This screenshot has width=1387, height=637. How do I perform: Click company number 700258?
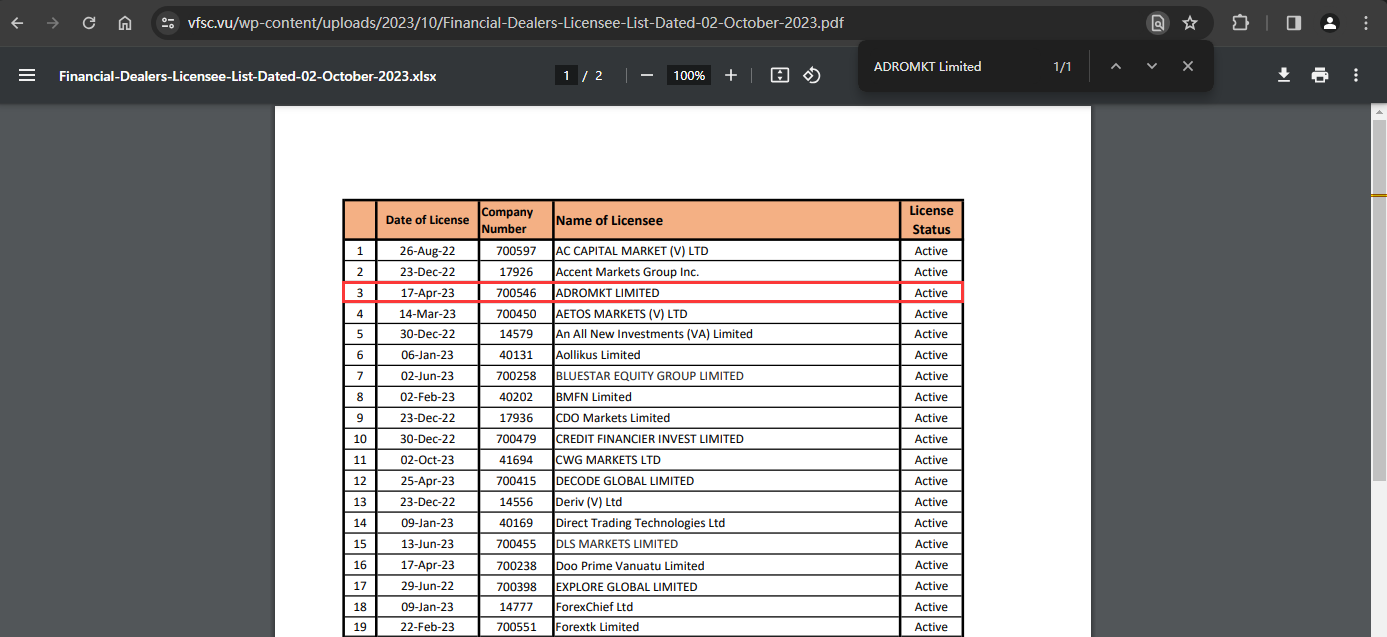pos(516,376)
